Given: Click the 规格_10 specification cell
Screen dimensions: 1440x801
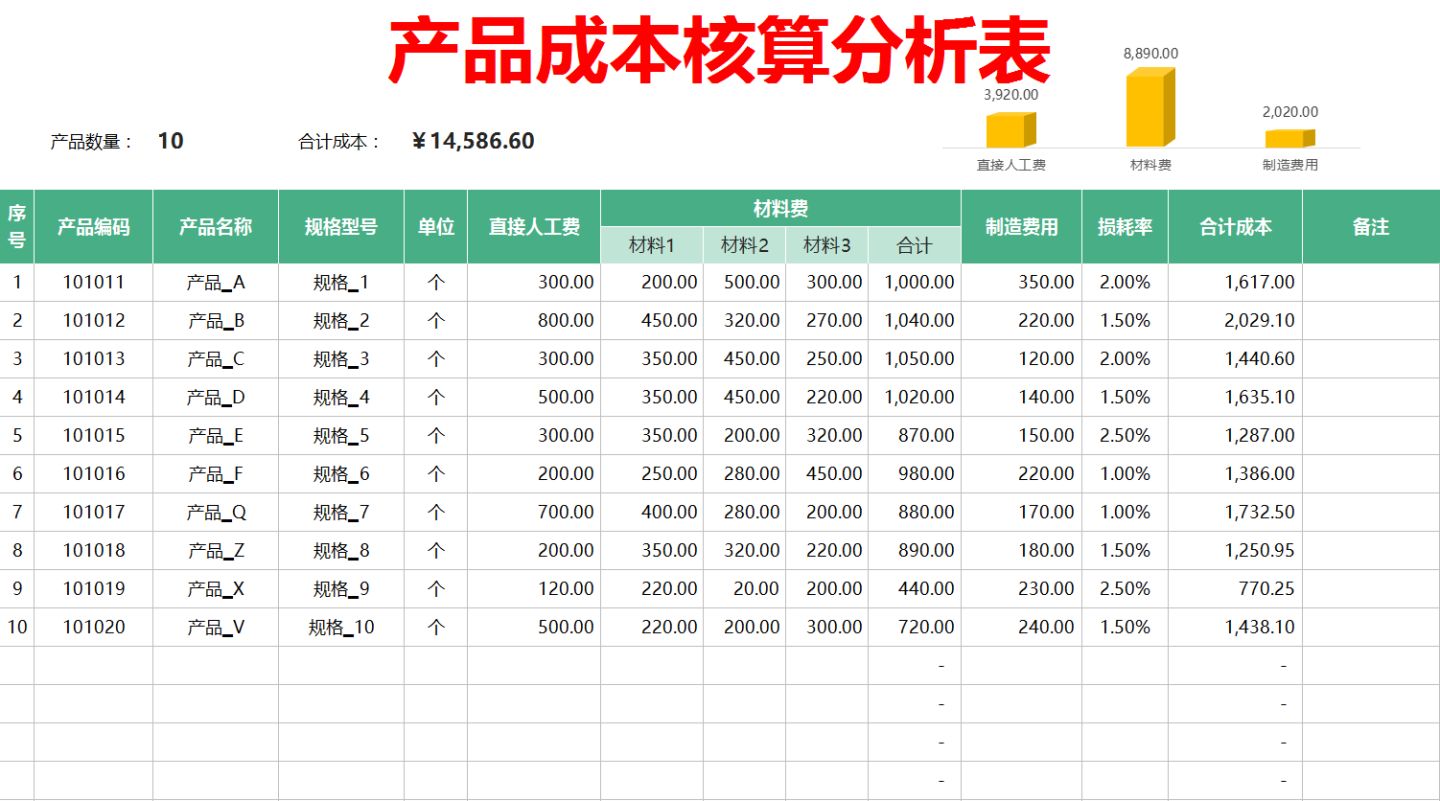Looking at the screenshot, I should click(x=342, y=627).
